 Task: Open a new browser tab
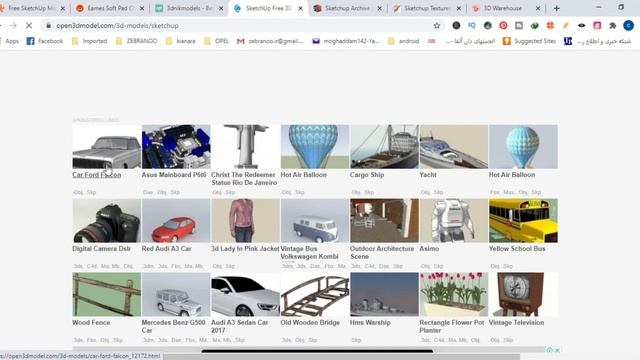click(x=556, y=8)
